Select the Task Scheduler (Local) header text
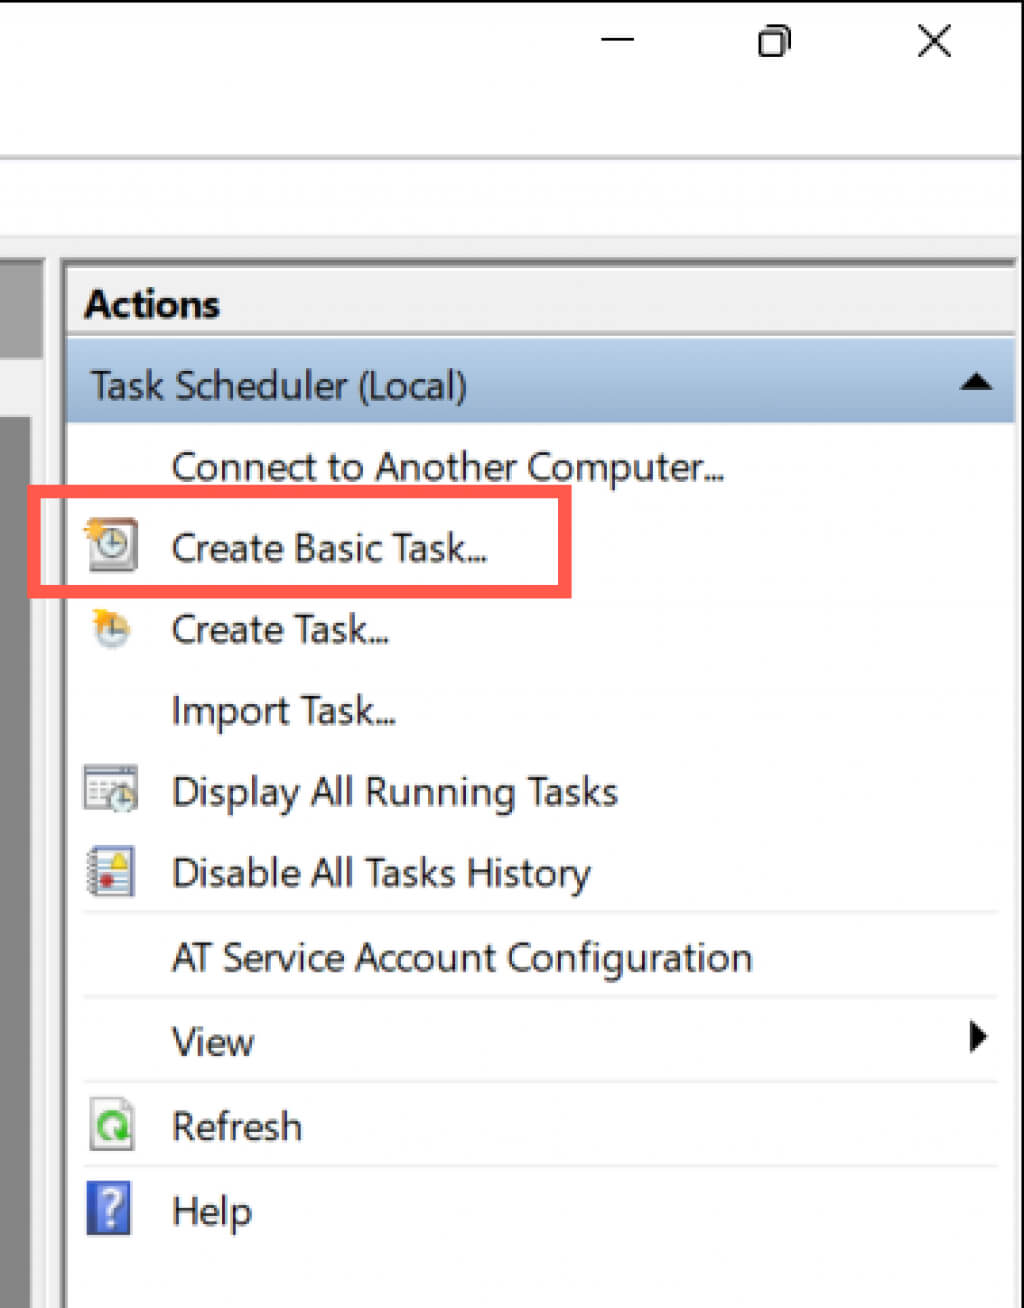 (279, 385)
